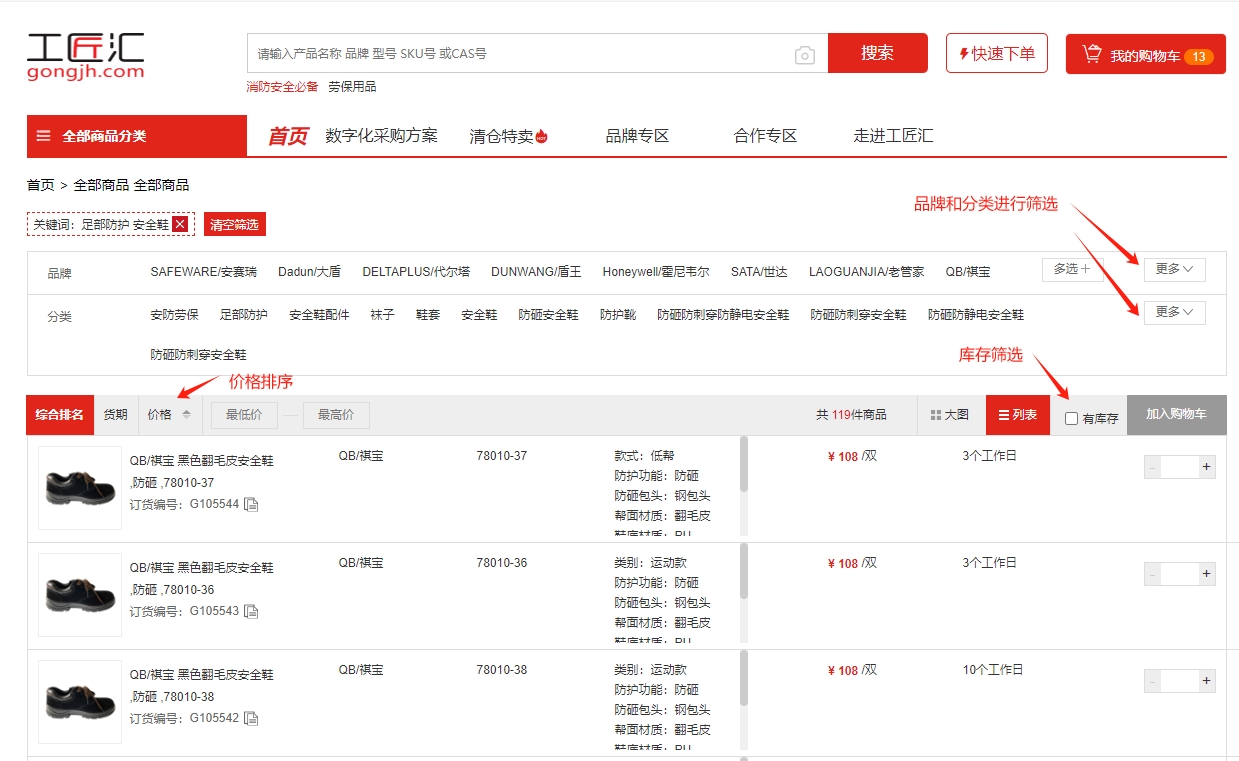Filter by brand Honeywell/霍尼韦尔
Viewport: 1239px width, 761px height.
pos(656,271)
